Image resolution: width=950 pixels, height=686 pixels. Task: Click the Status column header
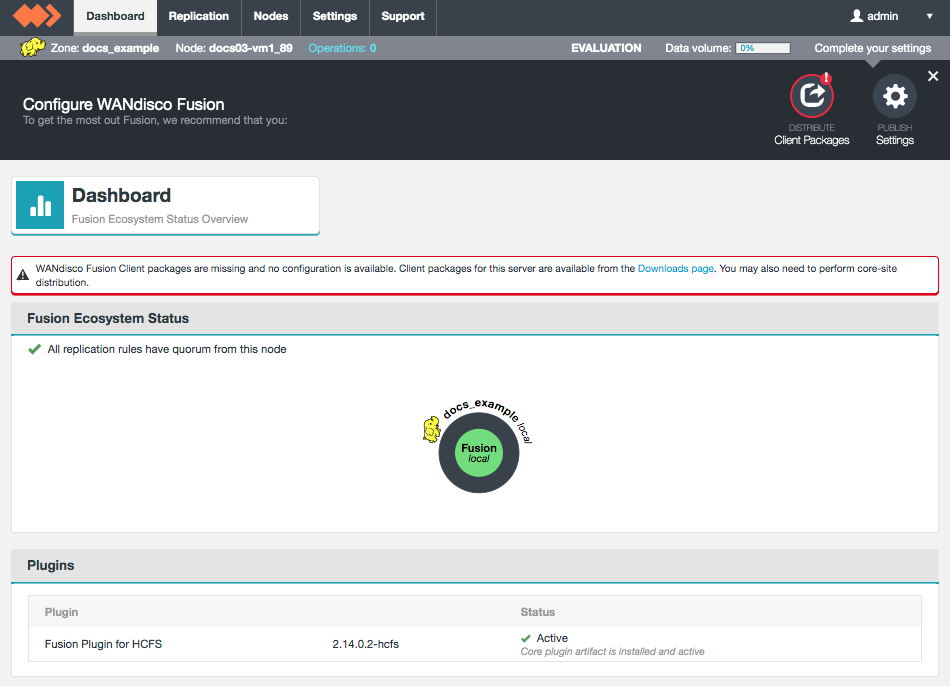point(537,612)
